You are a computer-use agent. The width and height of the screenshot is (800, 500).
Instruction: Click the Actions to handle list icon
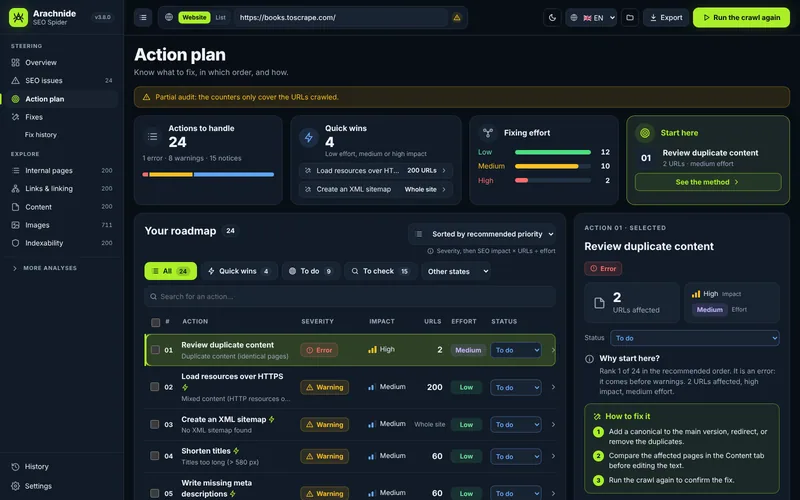tap(153, 136)
